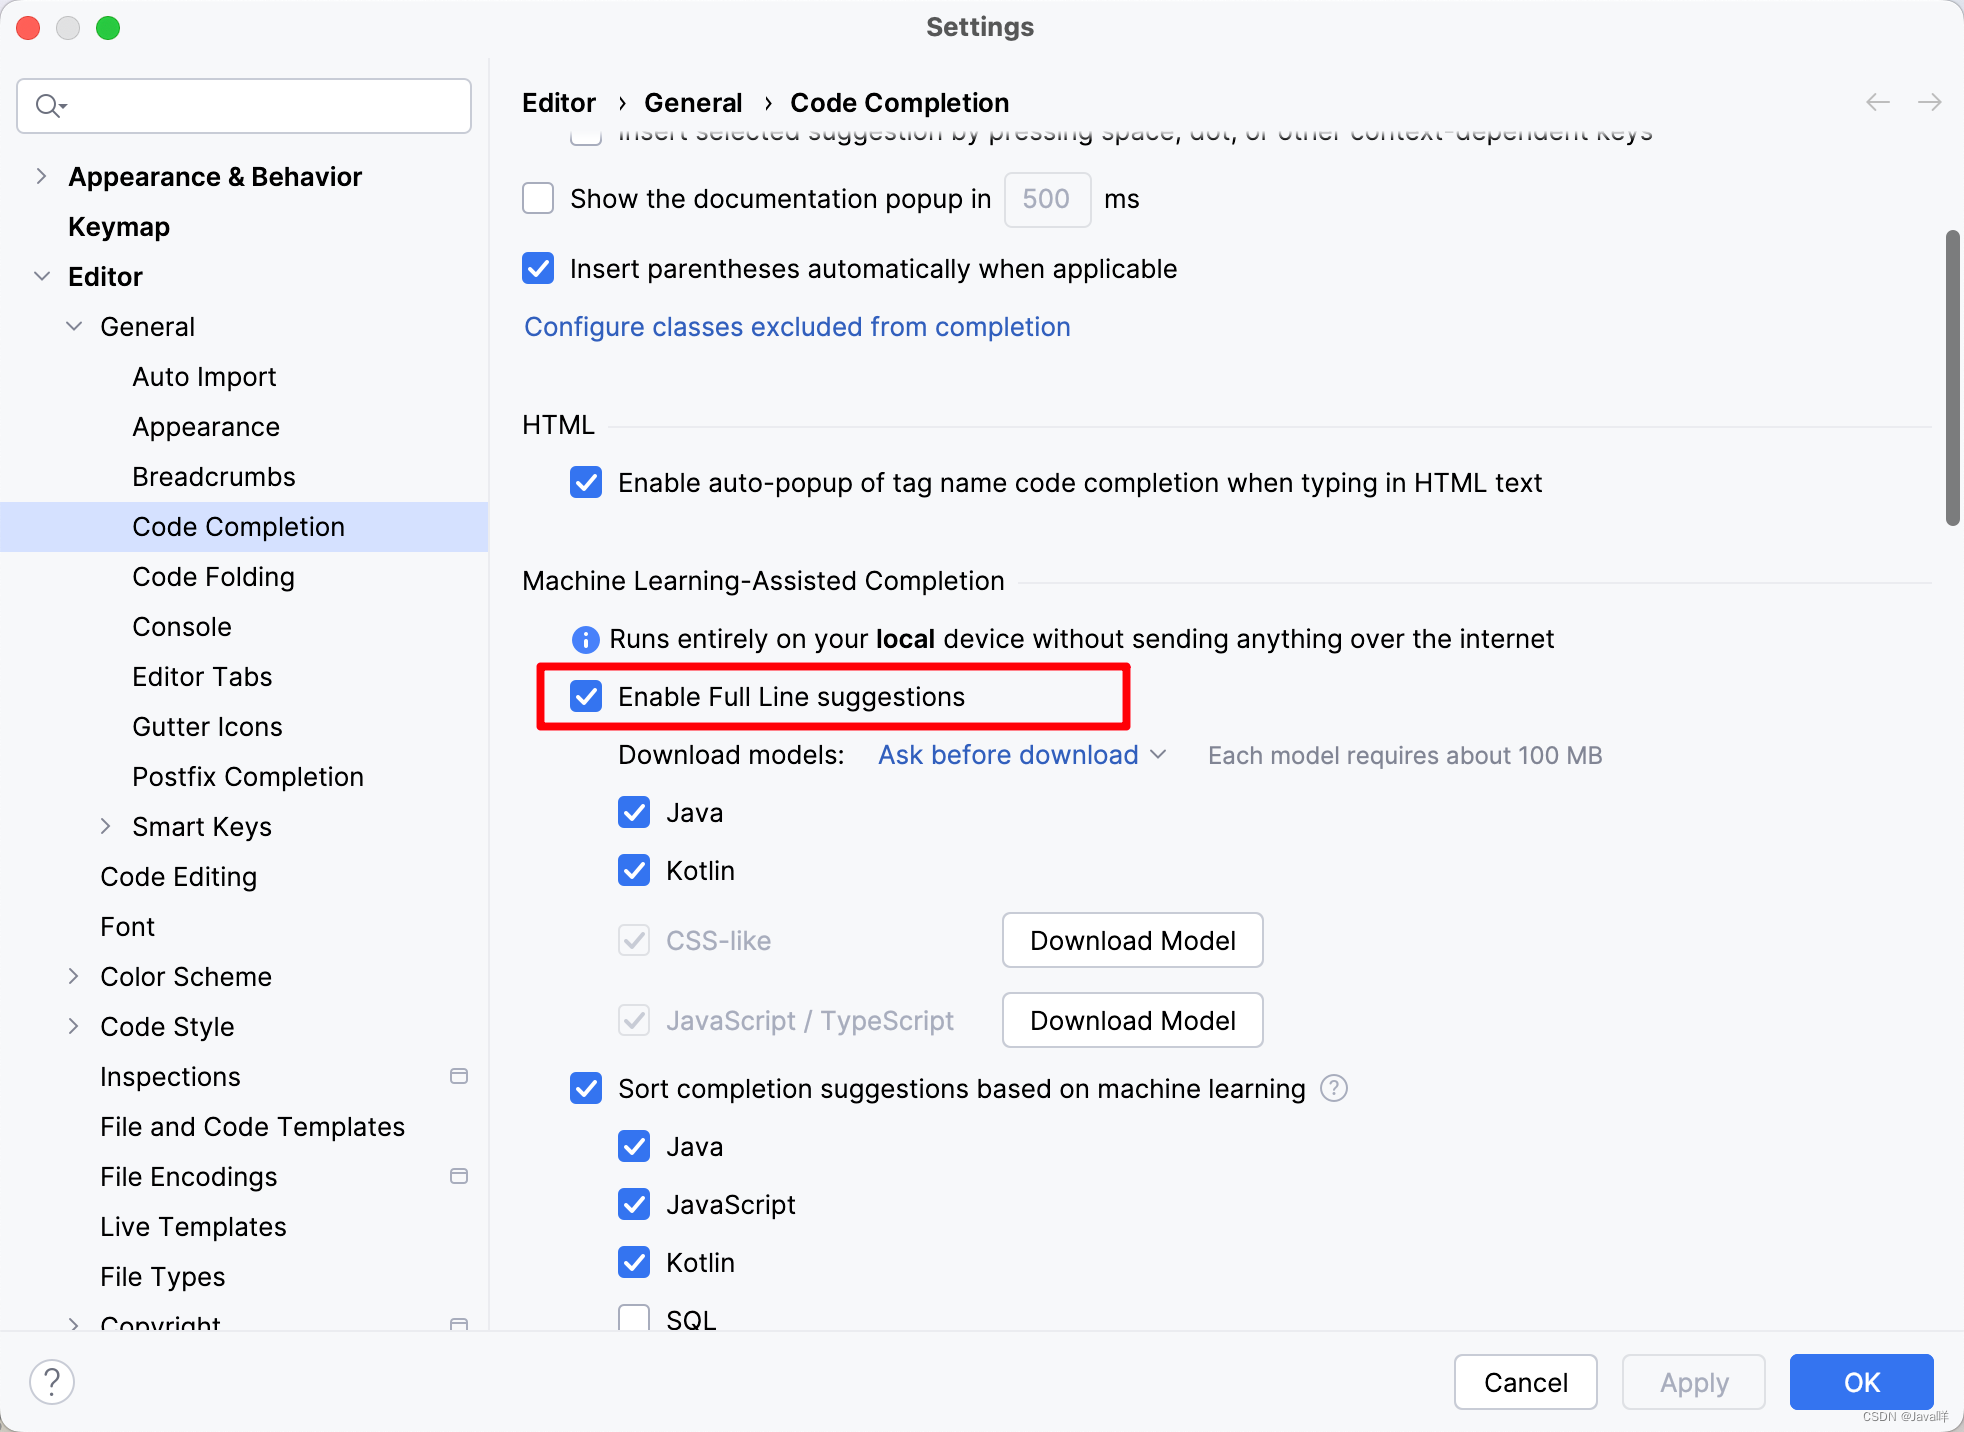This screenshot has width=1964, height=1432.
Task: Click help icon beside machine learning sorting
Action: [1334, 1088]
